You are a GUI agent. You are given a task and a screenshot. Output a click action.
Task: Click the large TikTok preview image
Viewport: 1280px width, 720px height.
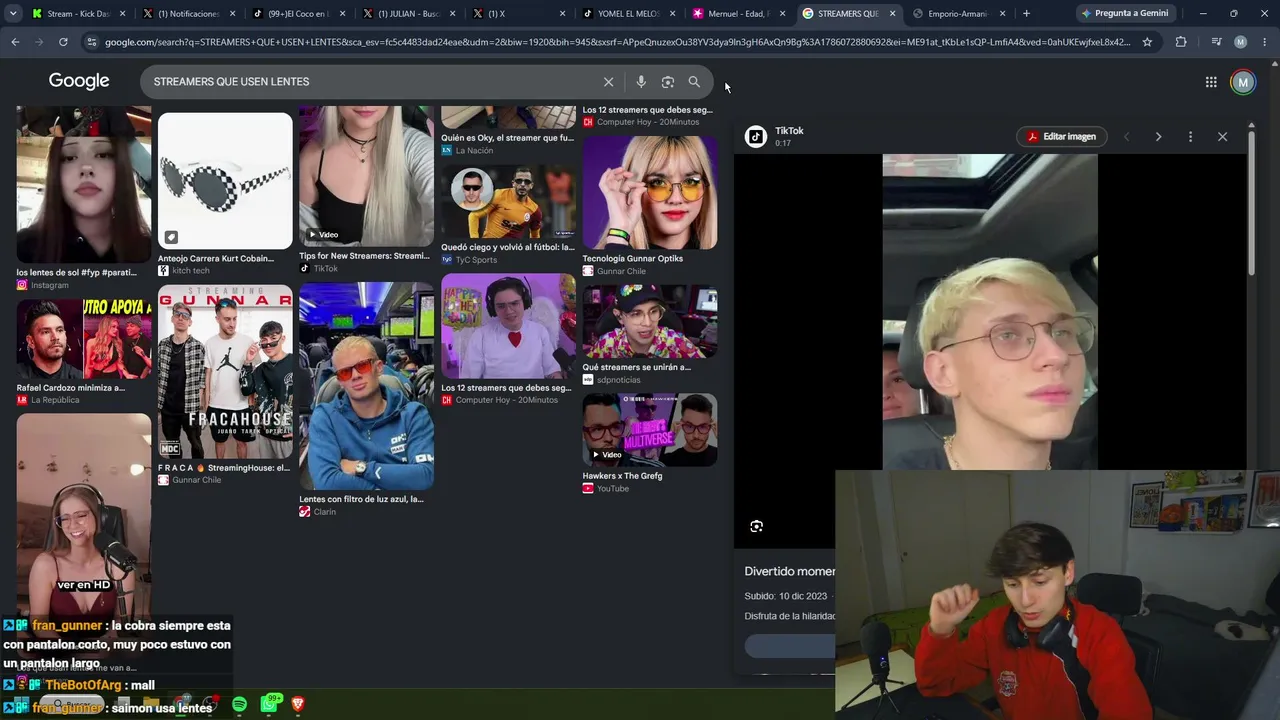990,312
